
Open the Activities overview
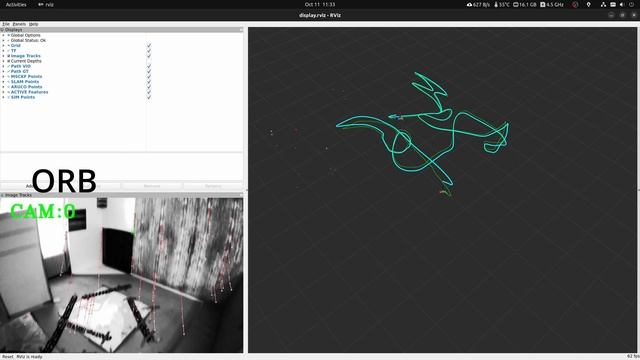pyautogui.click(x=16, y=4)
